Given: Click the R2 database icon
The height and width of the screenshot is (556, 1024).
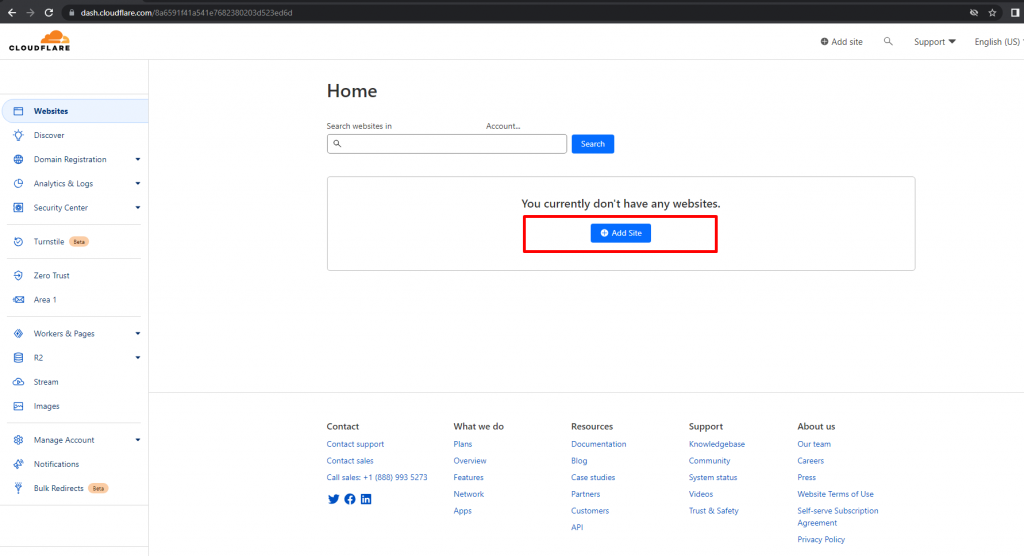Looking at the screenshot, I should coord(18,358).
